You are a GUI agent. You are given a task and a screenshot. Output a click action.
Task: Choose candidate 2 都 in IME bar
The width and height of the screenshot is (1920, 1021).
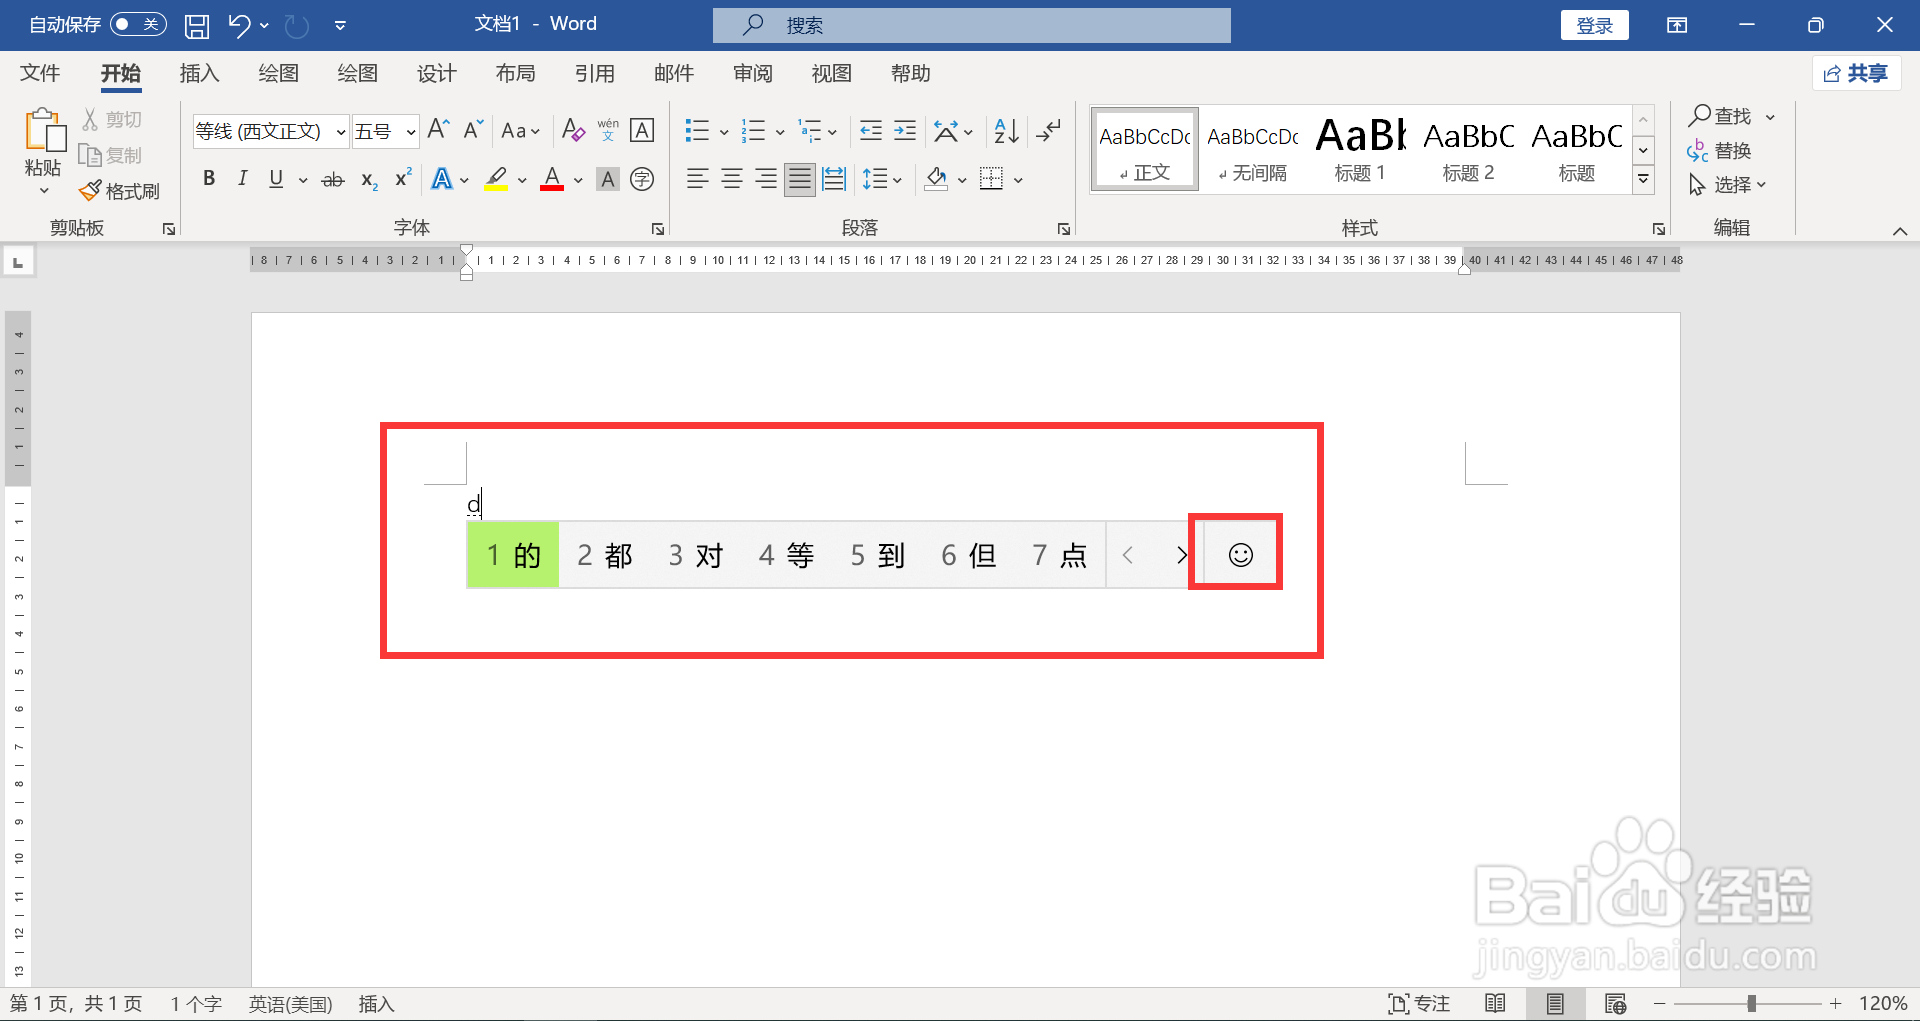coord(605,555)
